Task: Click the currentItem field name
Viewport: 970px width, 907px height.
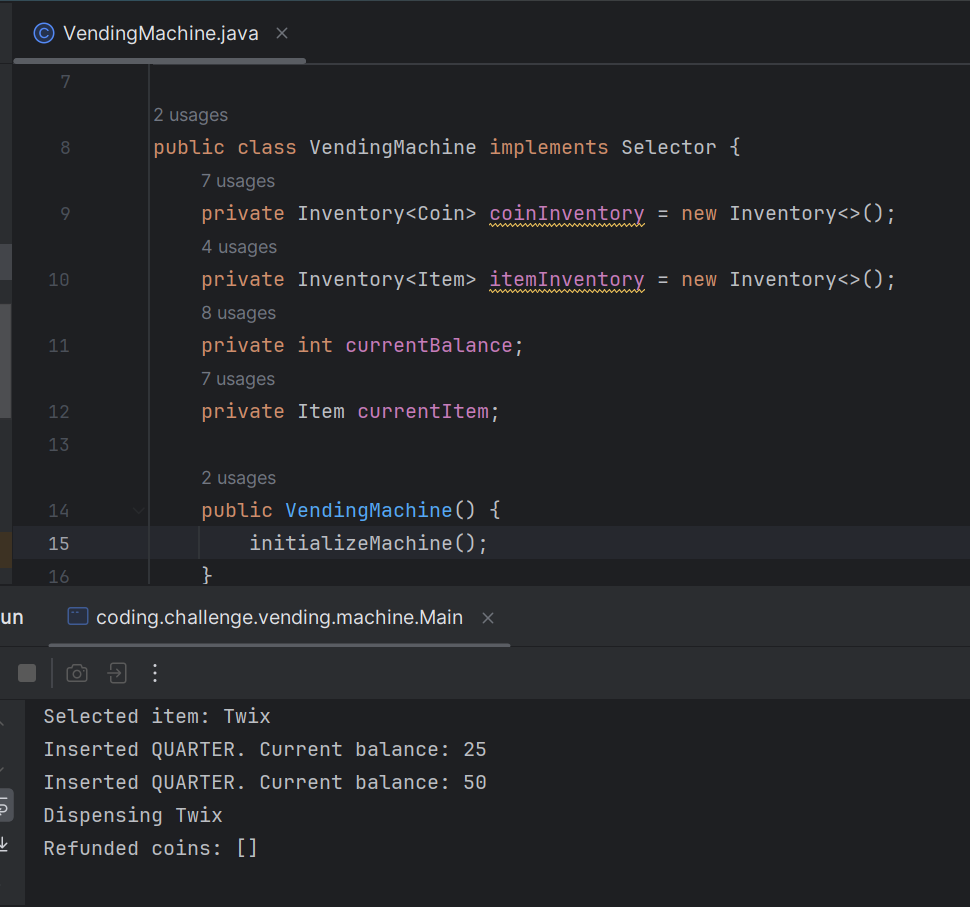Action: pyautogui.click(x=423, y=411)
